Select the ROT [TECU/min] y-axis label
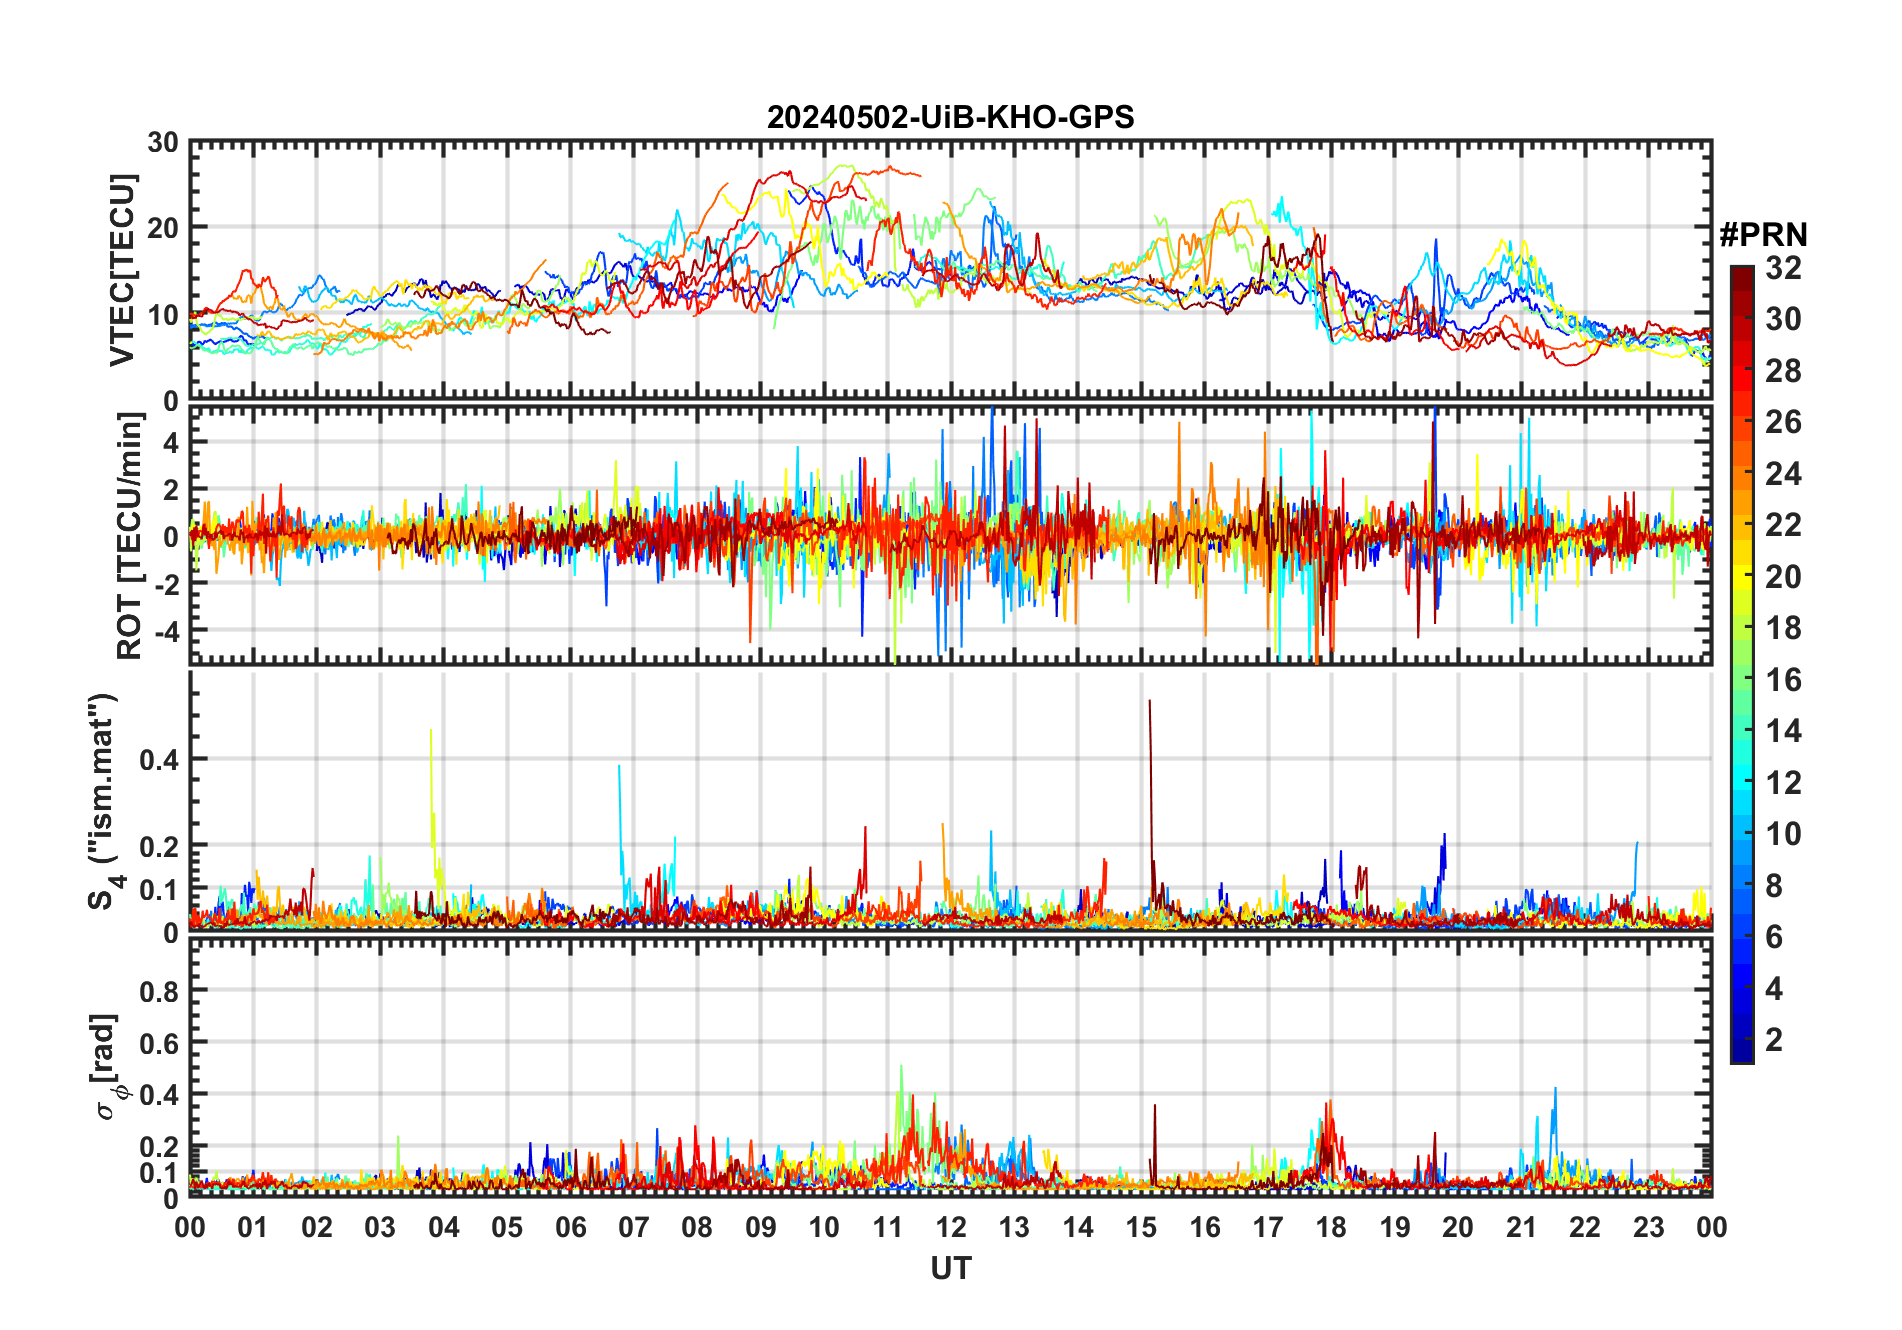This screenshot has width=1902, height=1330. click(129, 535)
